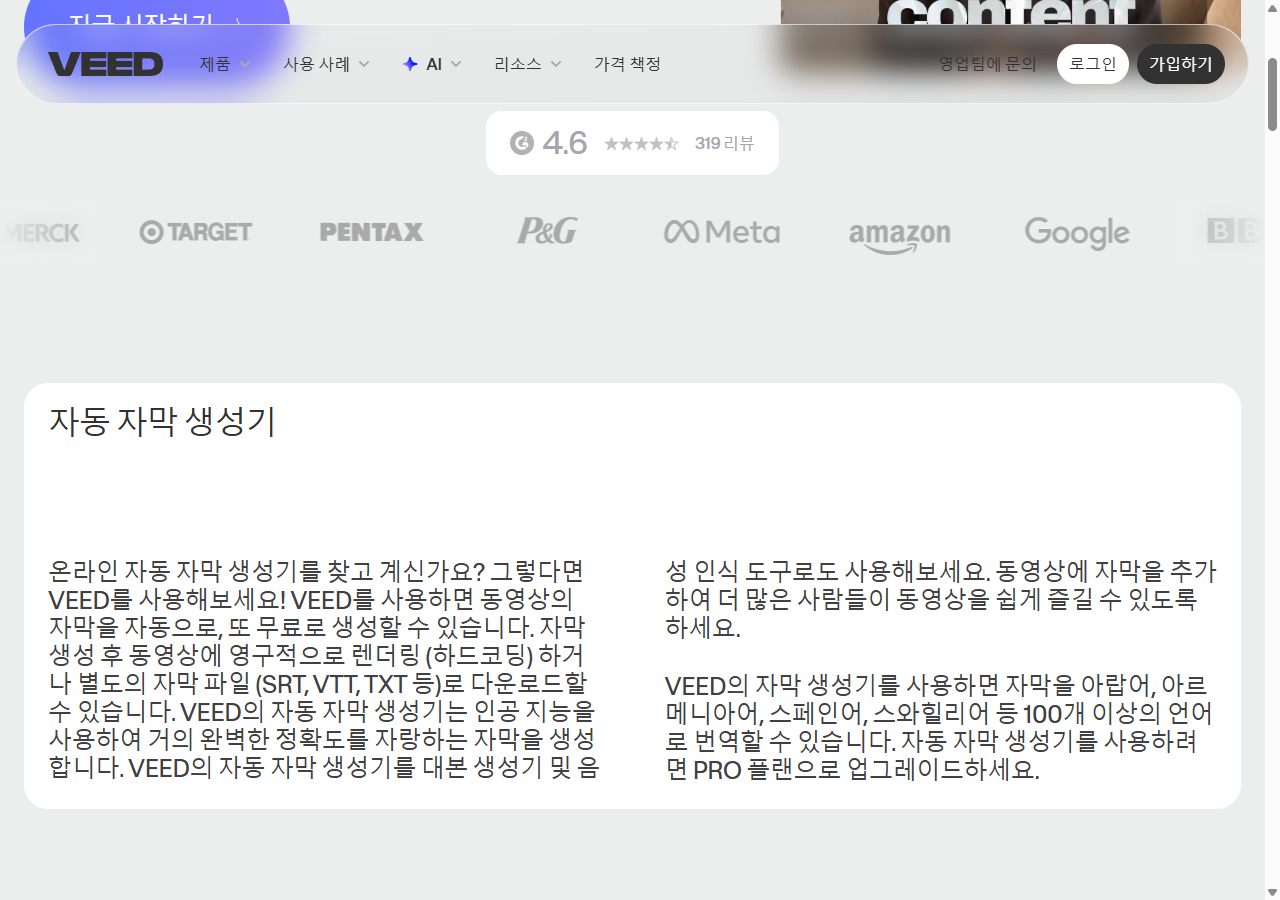The height and width of the screenshot is (900, 1280).
Task: Click the AI sparkle icon in navigation
Action: [x=409, y=63]
